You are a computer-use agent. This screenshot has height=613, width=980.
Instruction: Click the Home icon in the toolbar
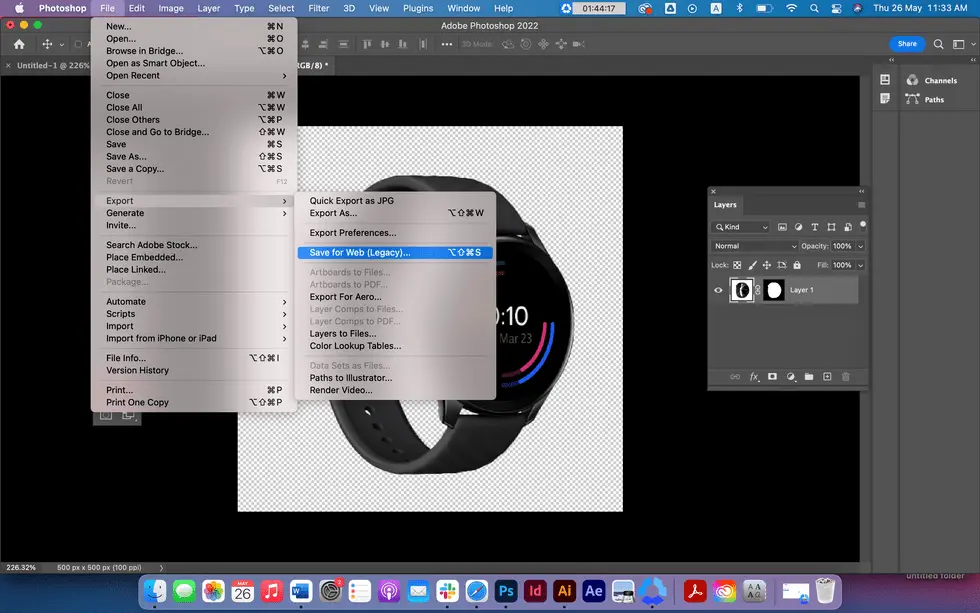coord(18,44)
